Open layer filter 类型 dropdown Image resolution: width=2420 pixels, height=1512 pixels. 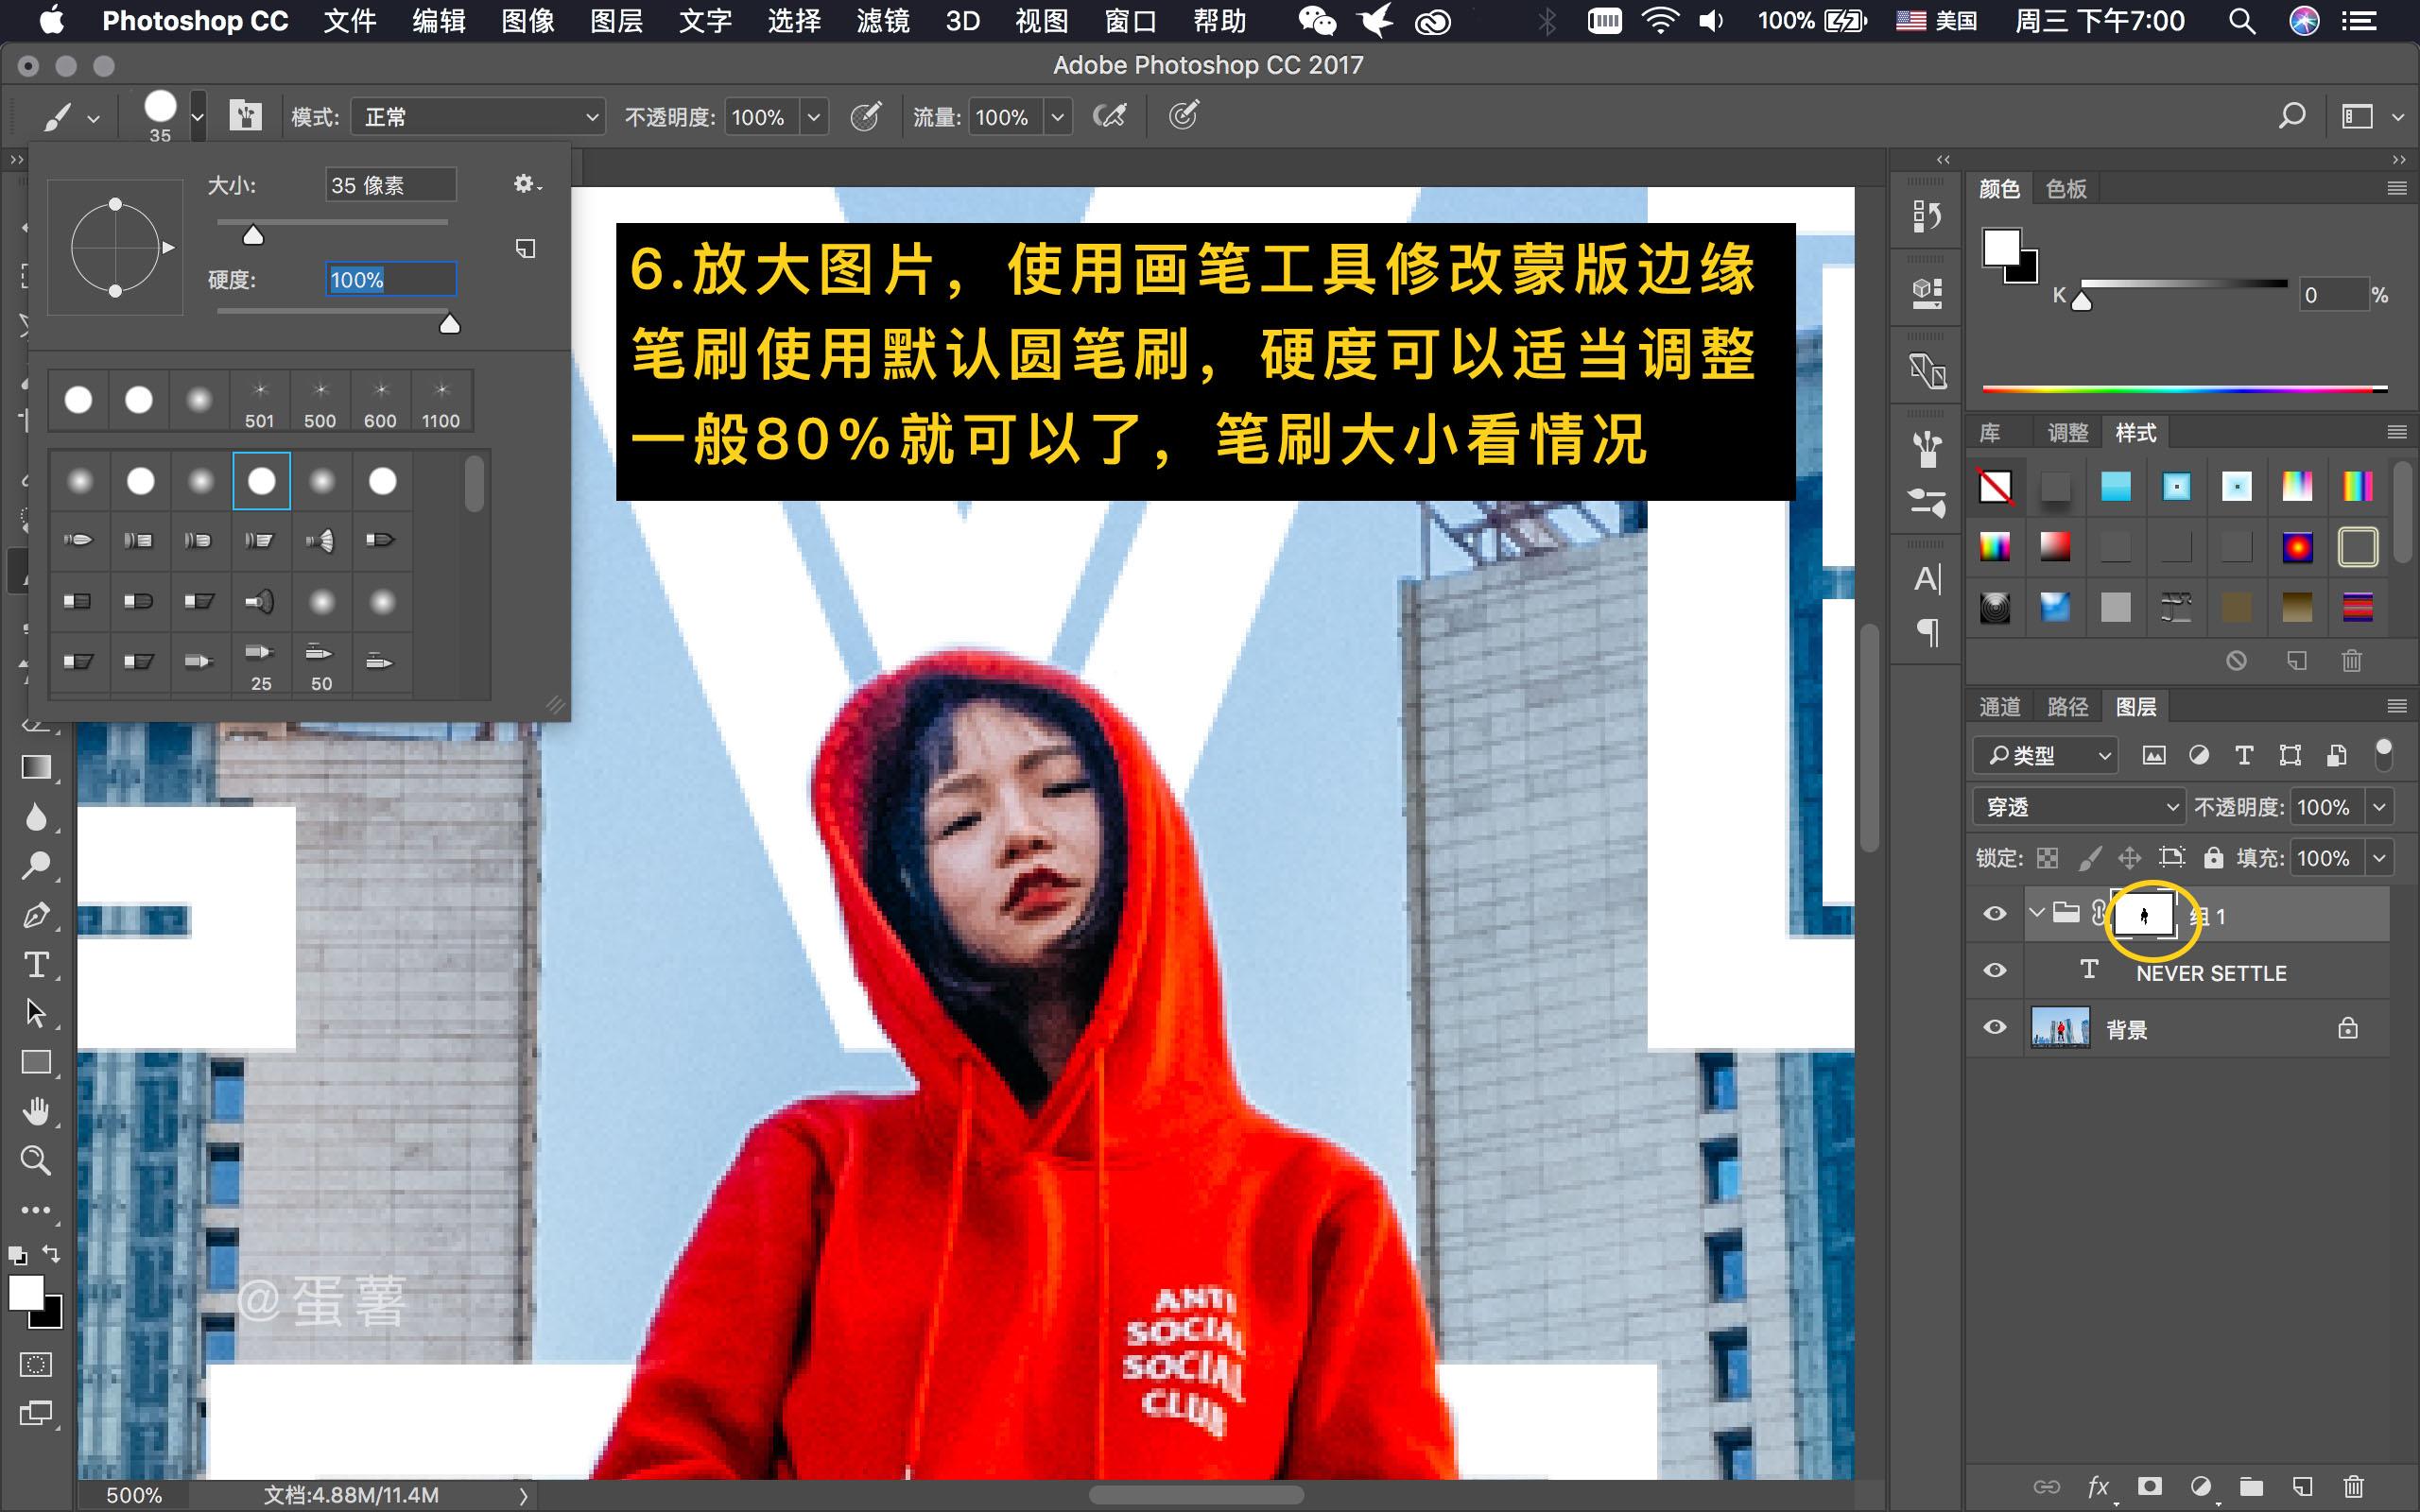pyautogui.click(x=2046, y=755)
